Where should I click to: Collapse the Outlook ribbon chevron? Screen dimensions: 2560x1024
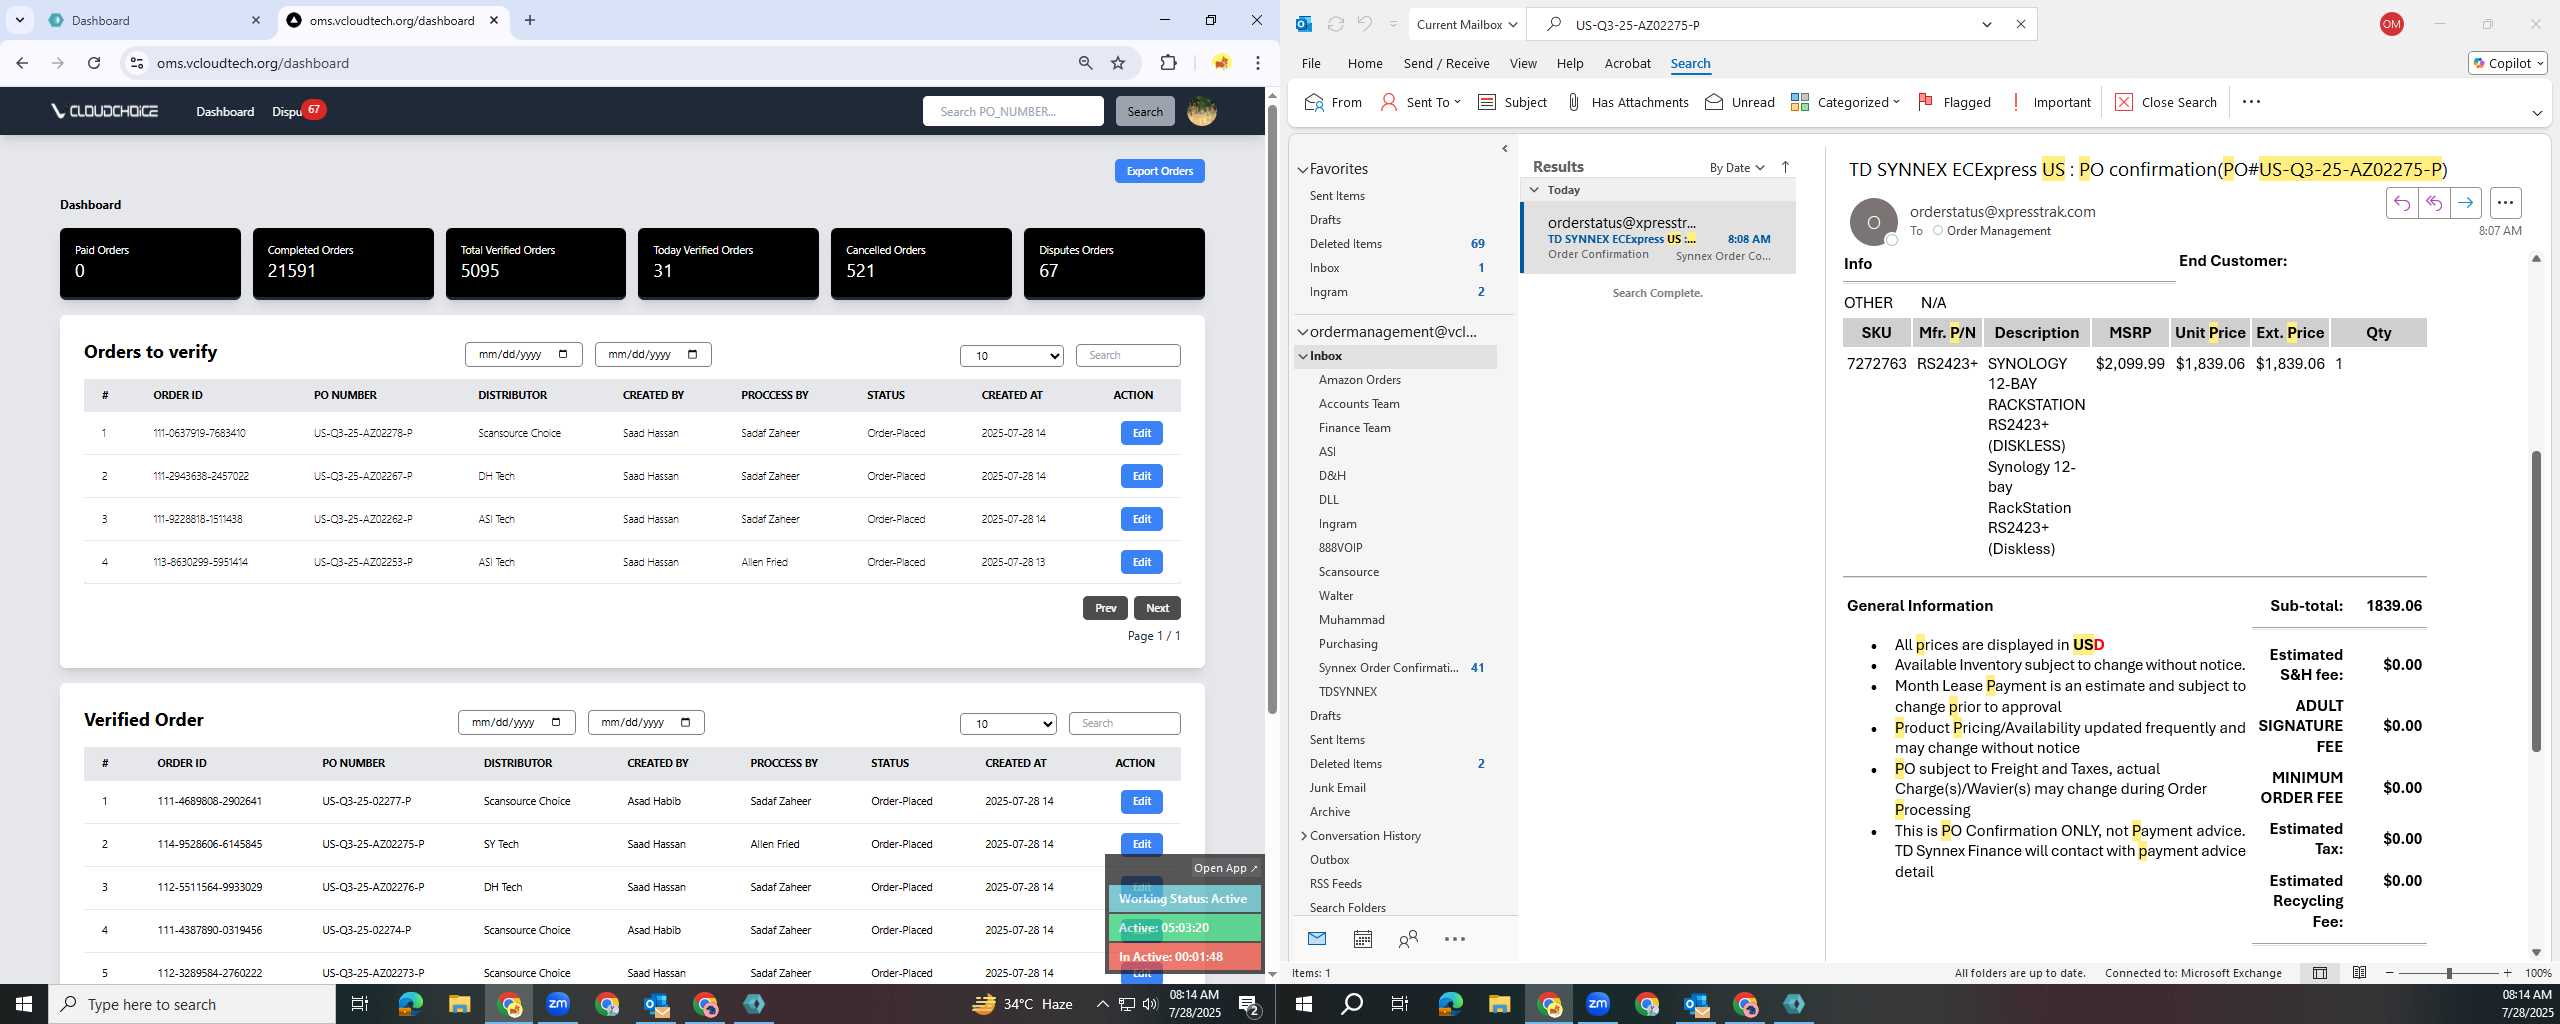point(2537,113)
